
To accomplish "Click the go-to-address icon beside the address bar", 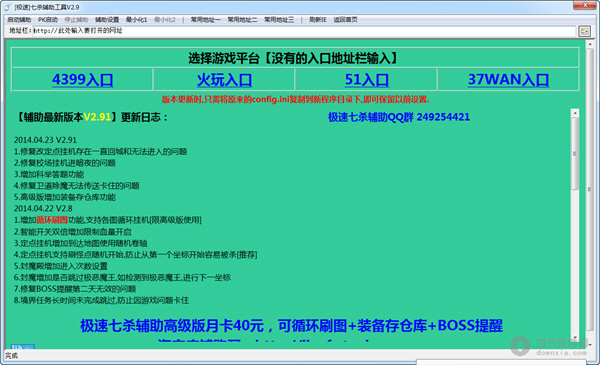I will point(584,31).
